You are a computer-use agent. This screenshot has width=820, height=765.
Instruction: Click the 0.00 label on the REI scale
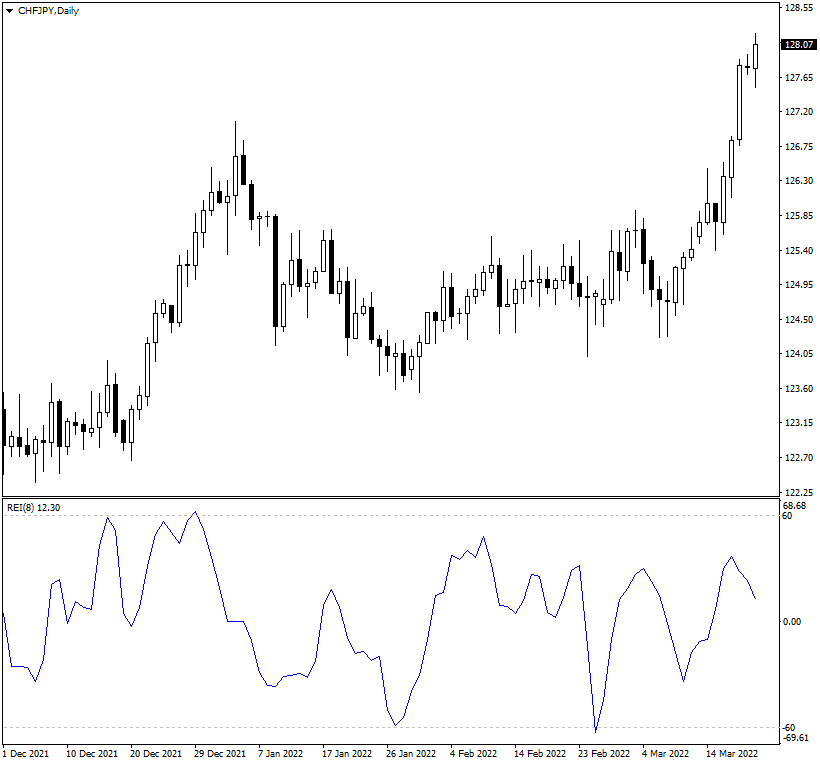[x=793, y=621]
